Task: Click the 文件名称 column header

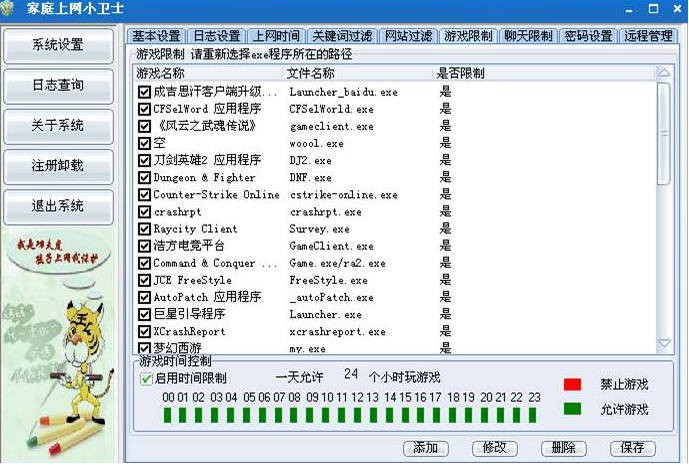Action: coord(357,73)
